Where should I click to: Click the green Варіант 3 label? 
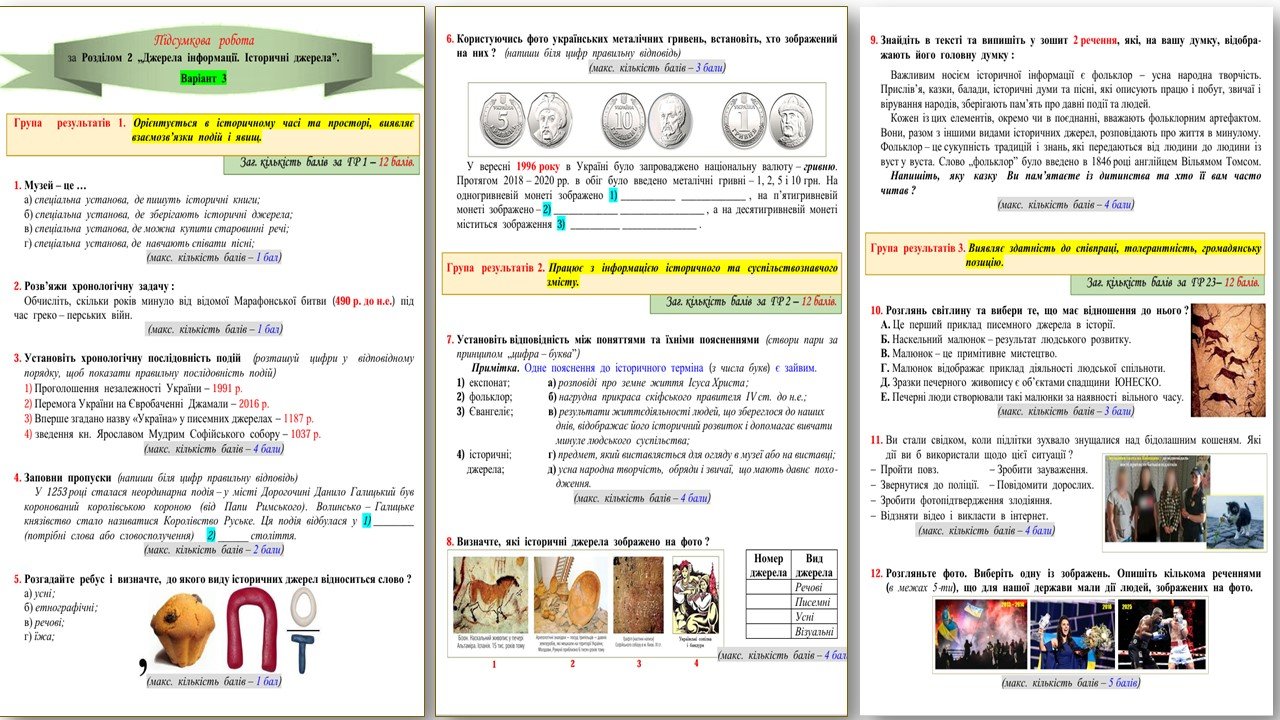click(204, 78)
